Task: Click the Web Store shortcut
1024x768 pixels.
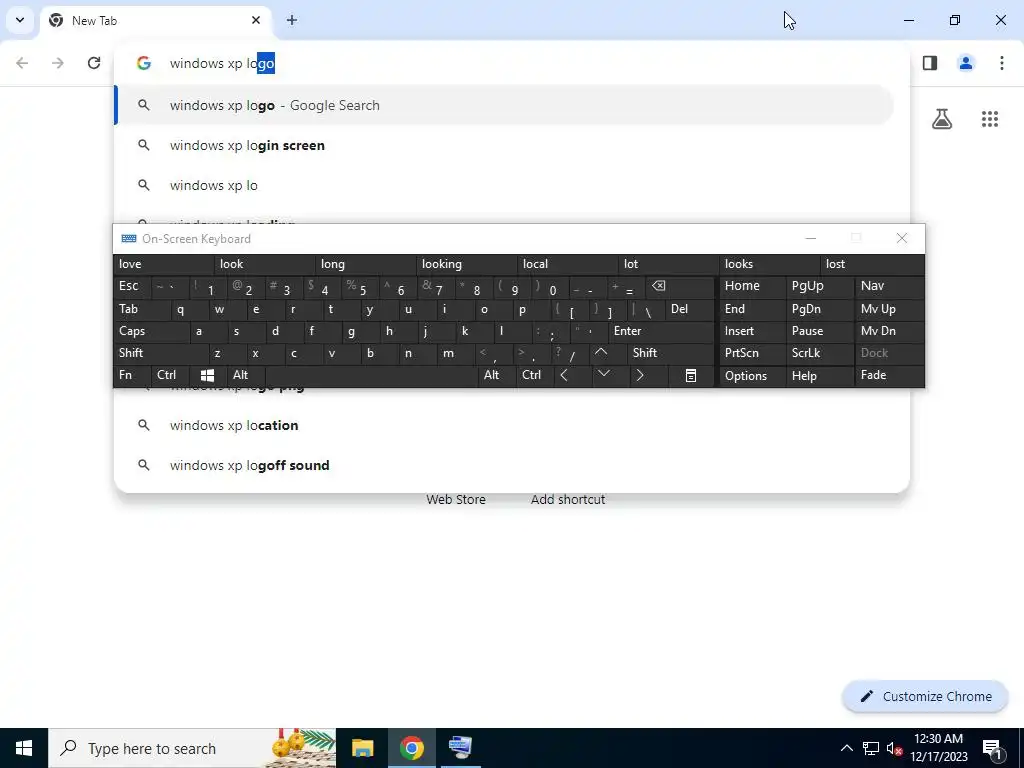Action: click(456, 500)
